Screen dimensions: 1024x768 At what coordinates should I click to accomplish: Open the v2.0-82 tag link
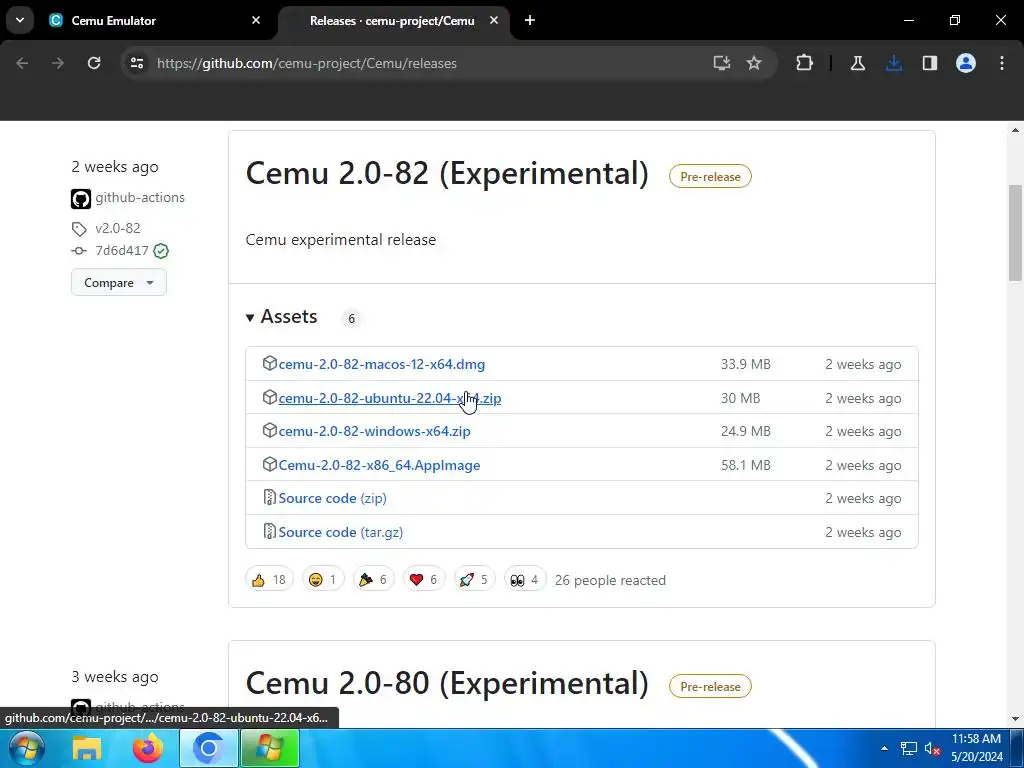pos(118,228)
